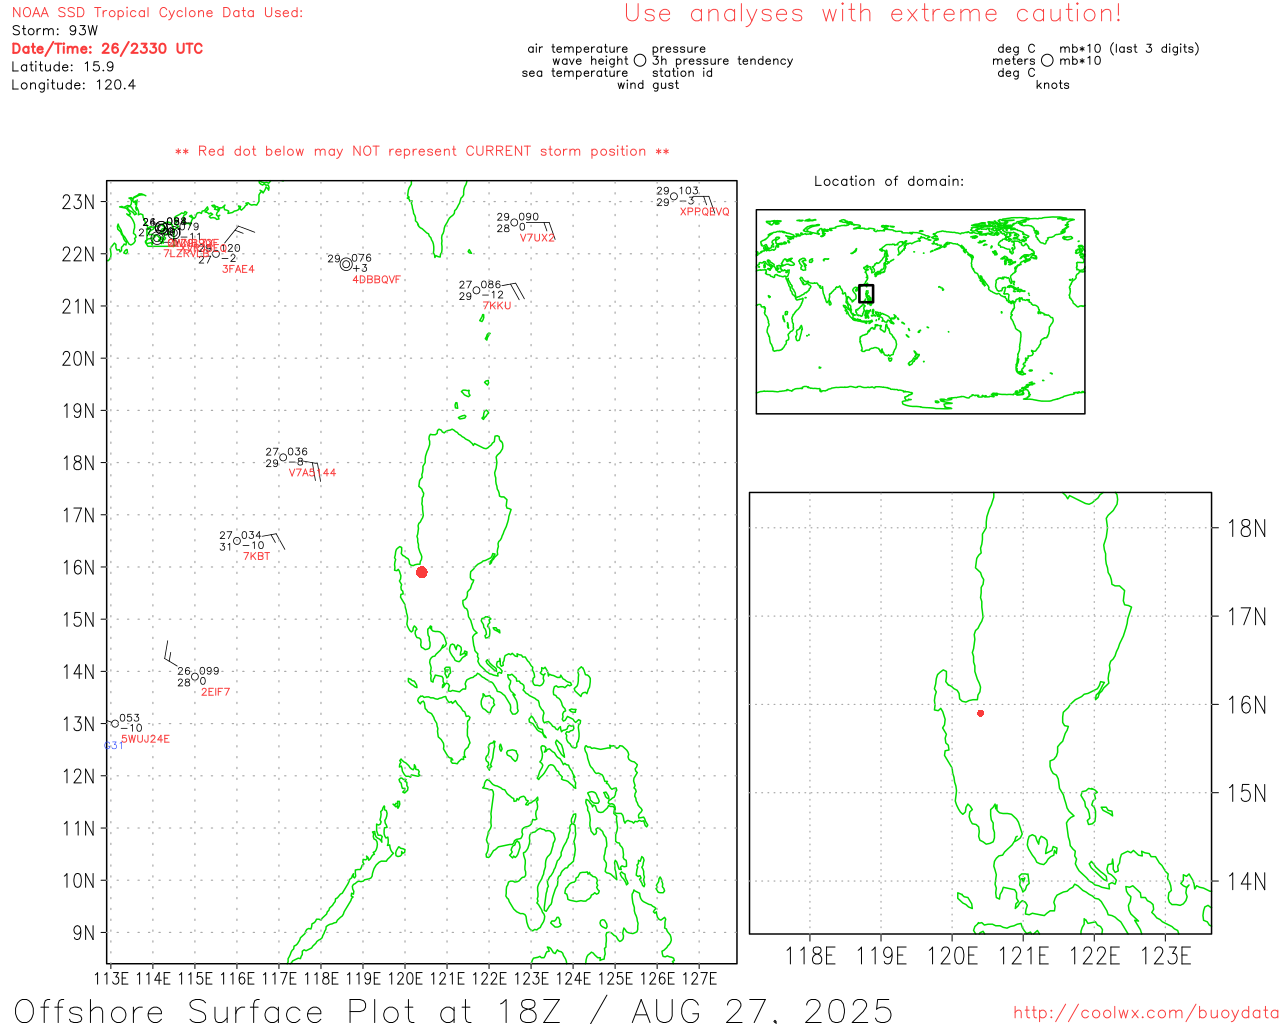Click the 14N label on inset map axis

1247,882
